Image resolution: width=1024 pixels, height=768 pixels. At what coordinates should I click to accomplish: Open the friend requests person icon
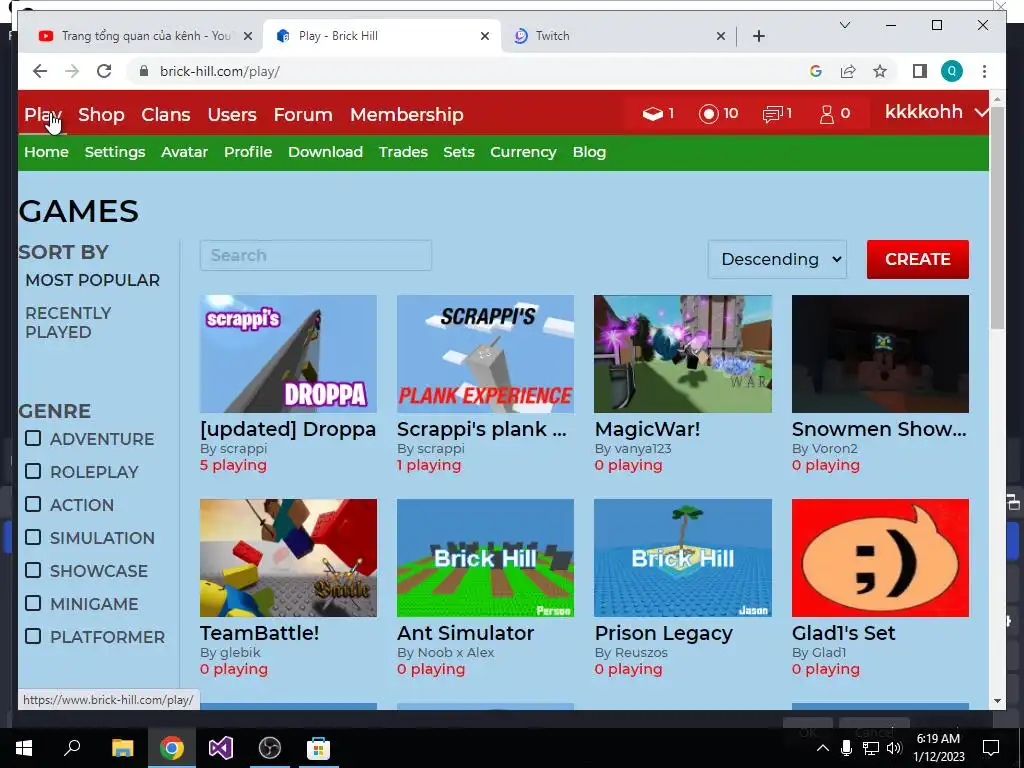827,114
